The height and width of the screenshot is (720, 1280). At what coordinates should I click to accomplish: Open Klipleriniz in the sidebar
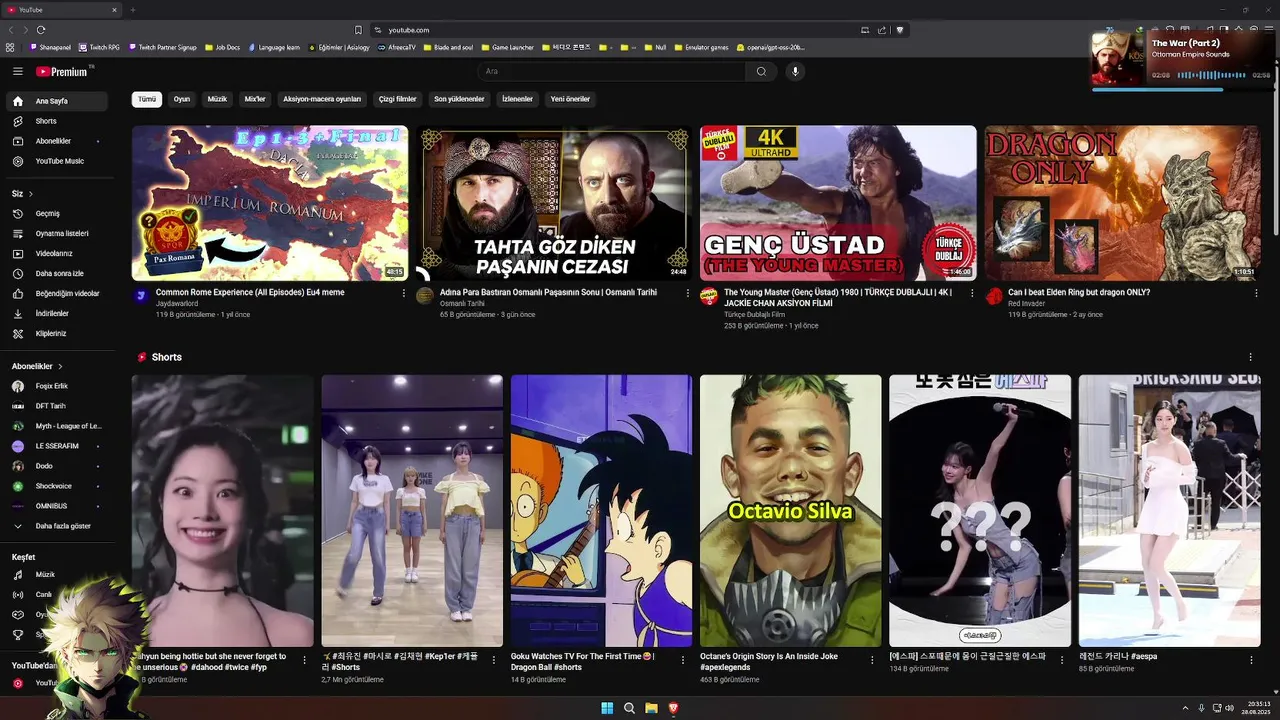point(56,333)
